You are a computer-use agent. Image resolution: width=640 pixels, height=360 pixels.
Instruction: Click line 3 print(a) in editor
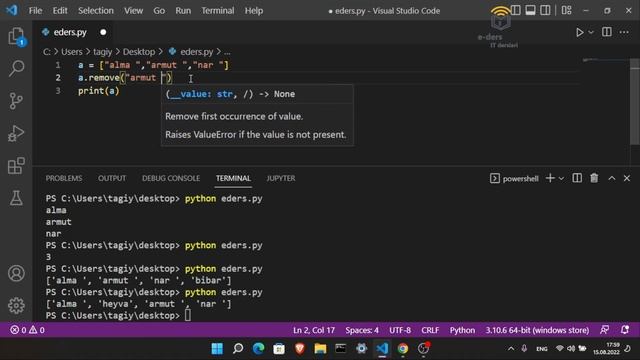98,91
